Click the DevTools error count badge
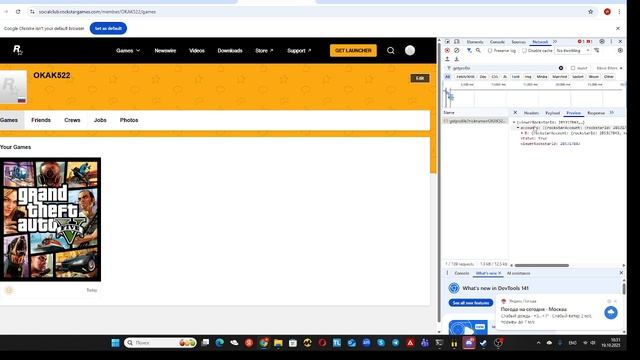The height and width of the screenshot is (360, 640). [581, 42]
